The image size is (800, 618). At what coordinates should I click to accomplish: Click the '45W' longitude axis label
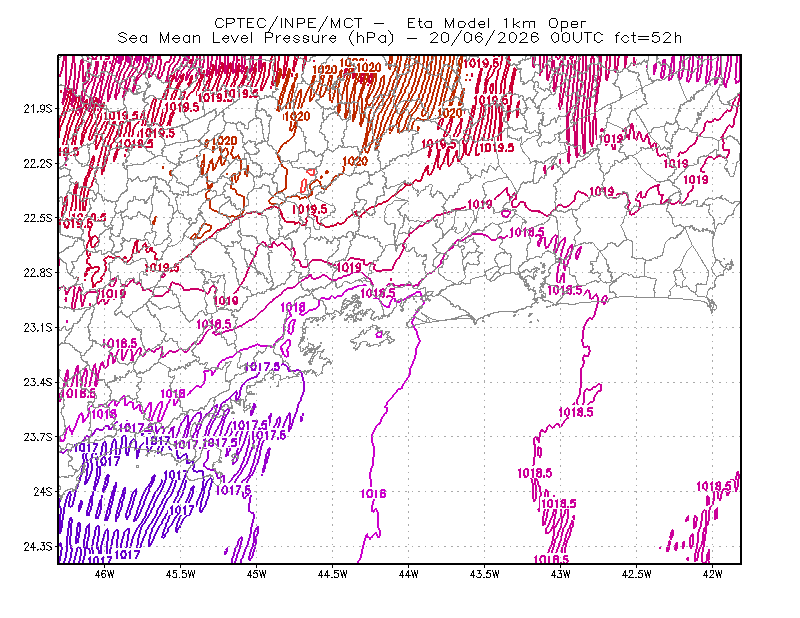pyautogui.click(x=257, y=574)
